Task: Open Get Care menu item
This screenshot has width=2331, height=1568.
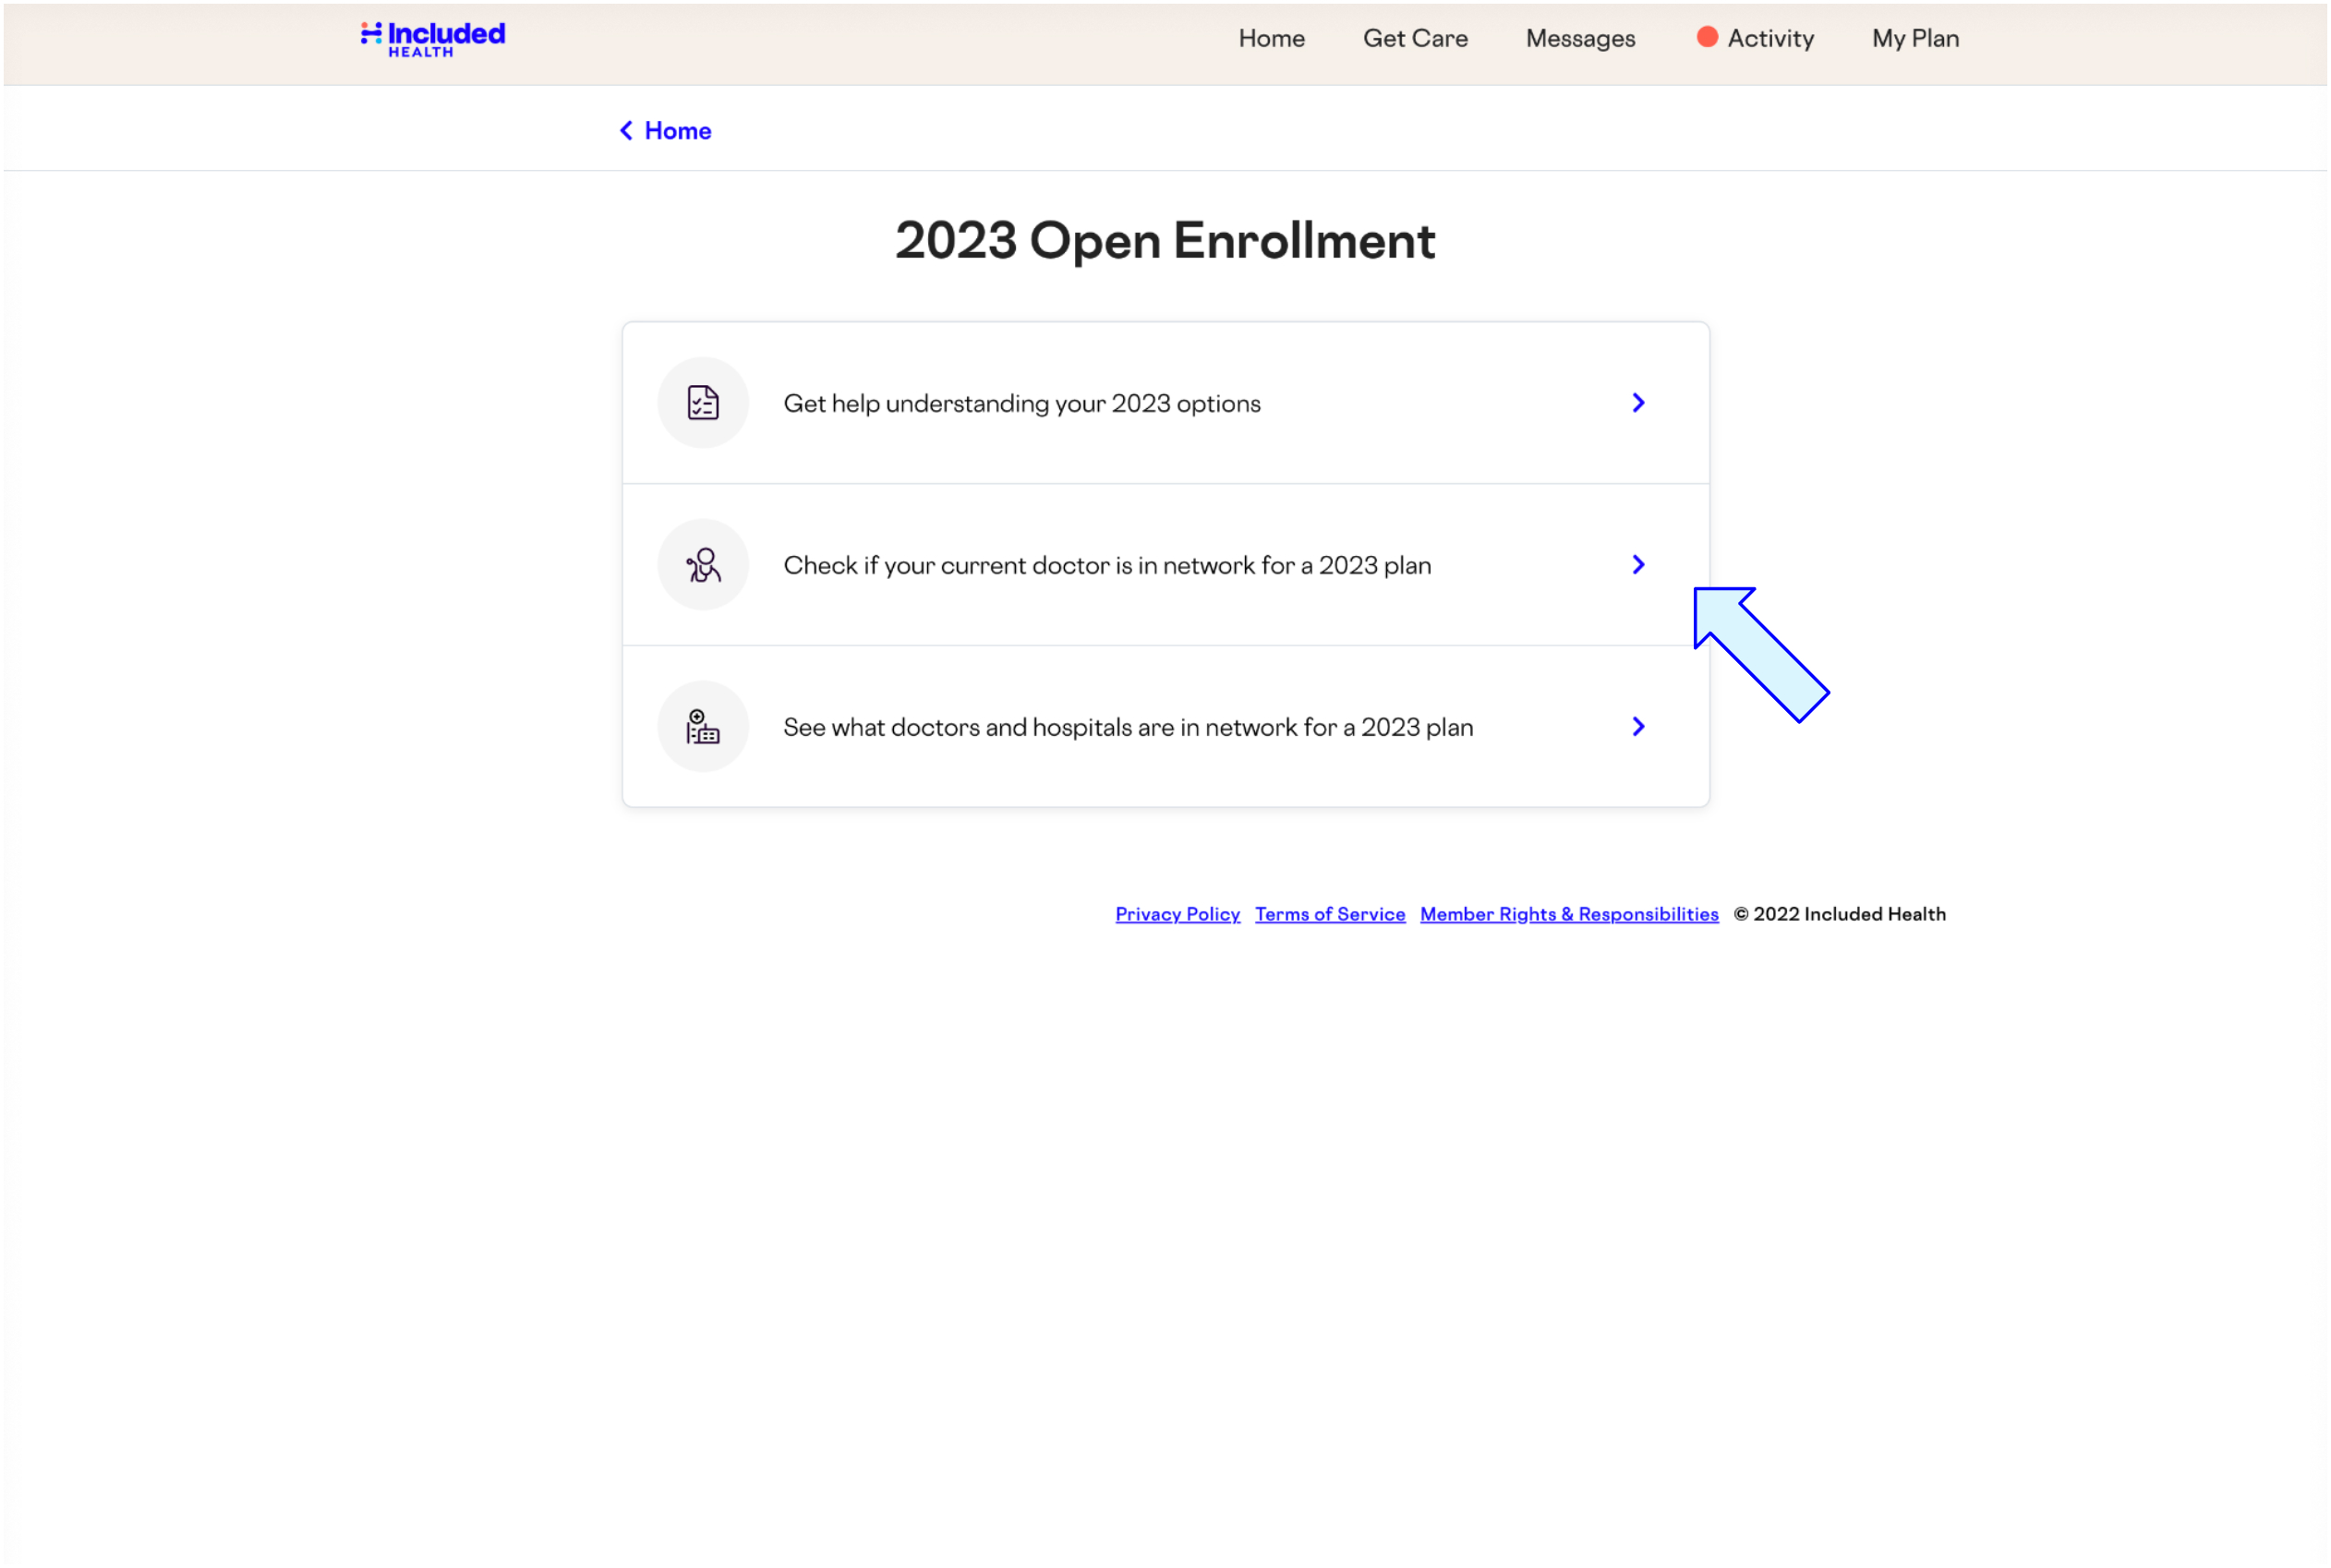Action: [1415, 38]
